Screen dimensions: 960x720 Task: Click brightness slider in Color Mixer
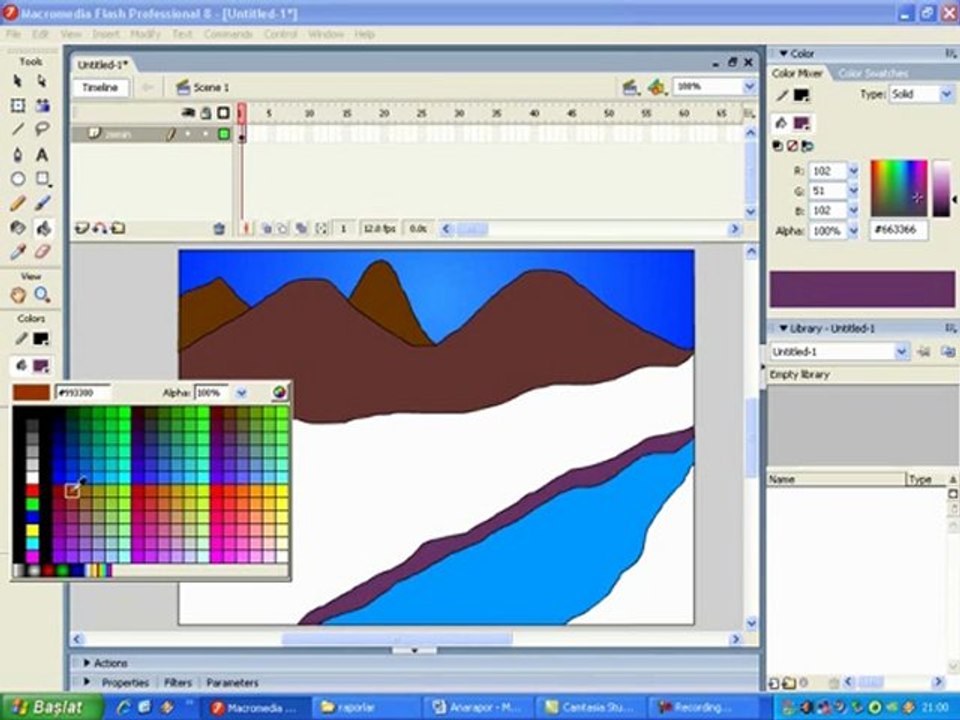[x=941, y=189]
